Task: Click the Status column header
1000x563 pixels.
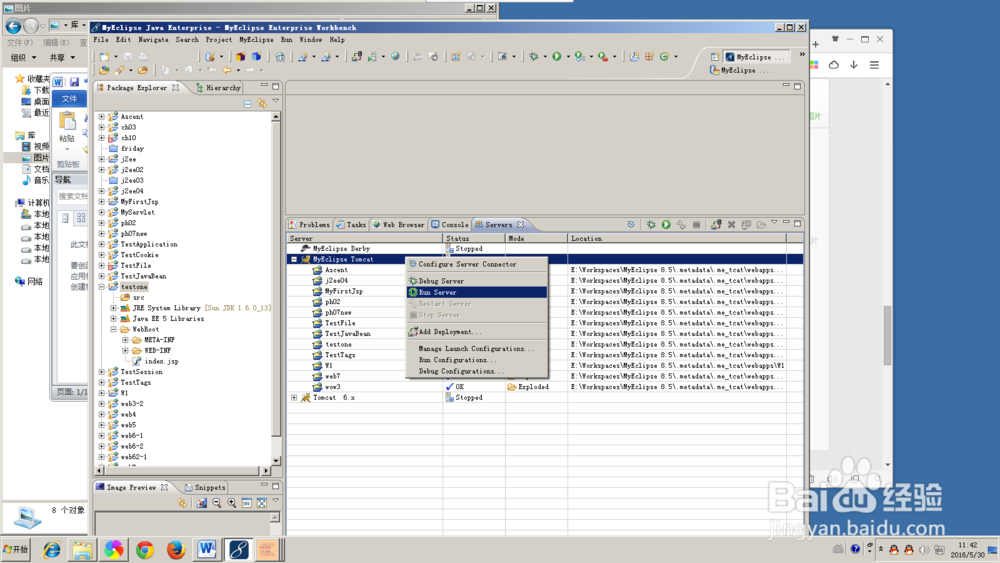Action: coord(474,238)
